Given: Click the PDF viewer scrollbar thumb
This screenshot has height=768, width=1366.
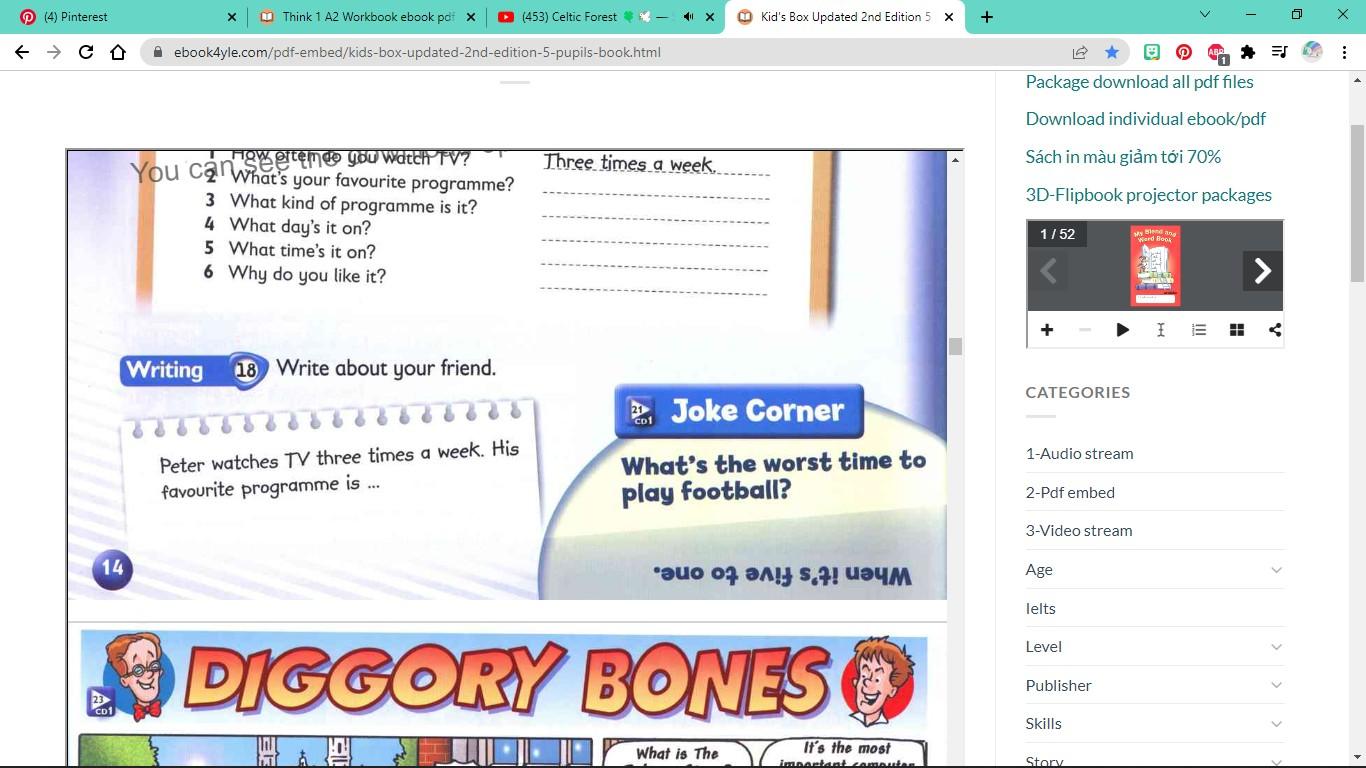Looking at the screenshot, I should pos(955,346).
